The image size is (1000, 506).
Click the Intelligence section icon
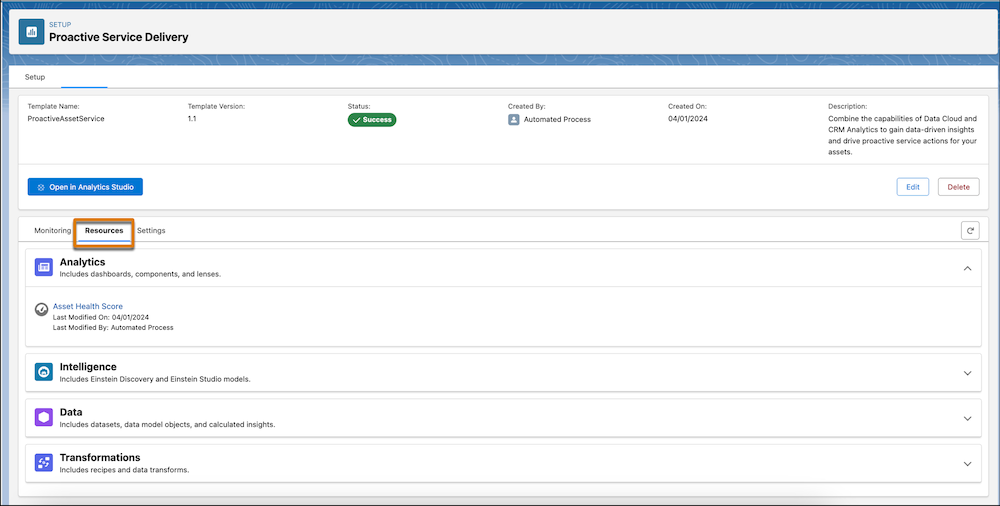pyautogui.click(x=43, y=372)
